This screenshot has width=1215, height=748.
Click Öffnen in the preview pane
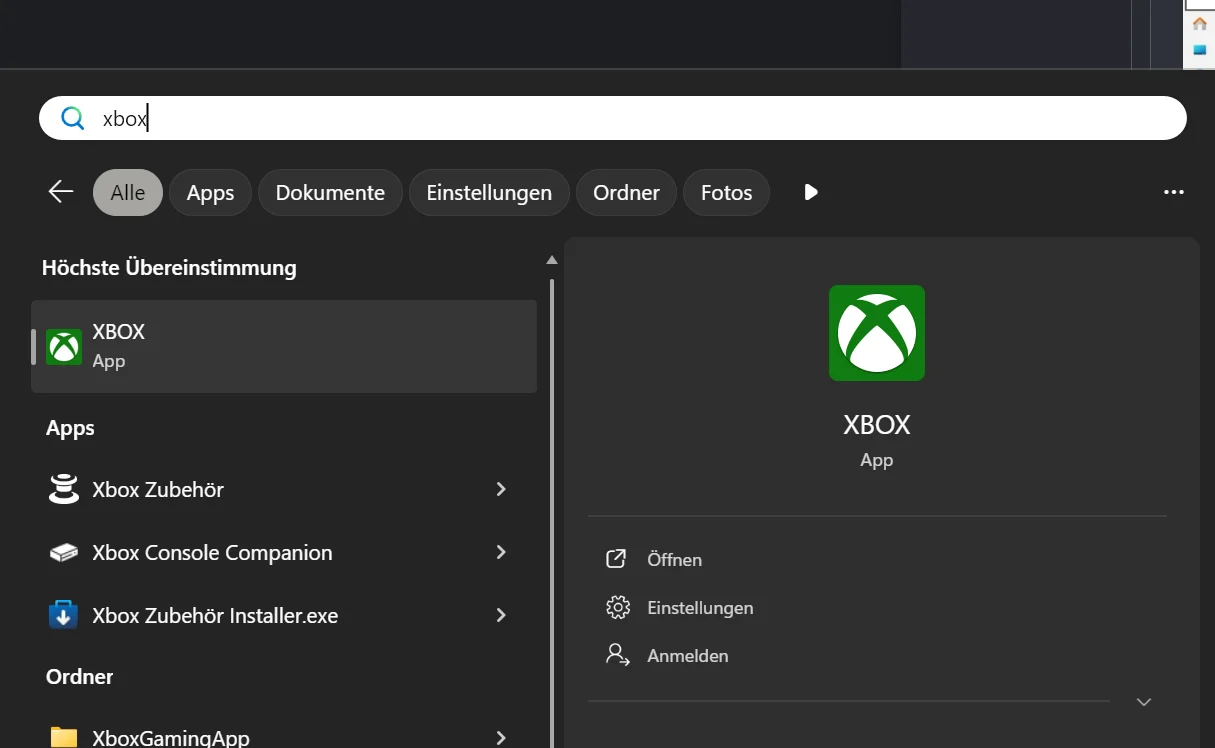coord(675,559)
